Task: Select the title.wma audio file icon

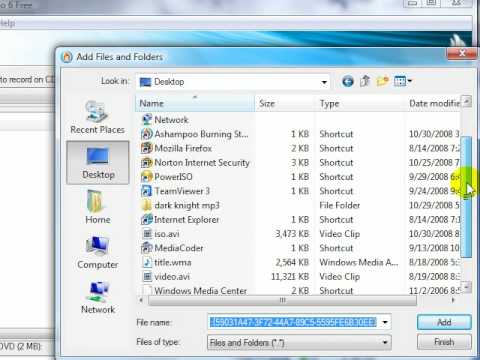Action: 146,262
